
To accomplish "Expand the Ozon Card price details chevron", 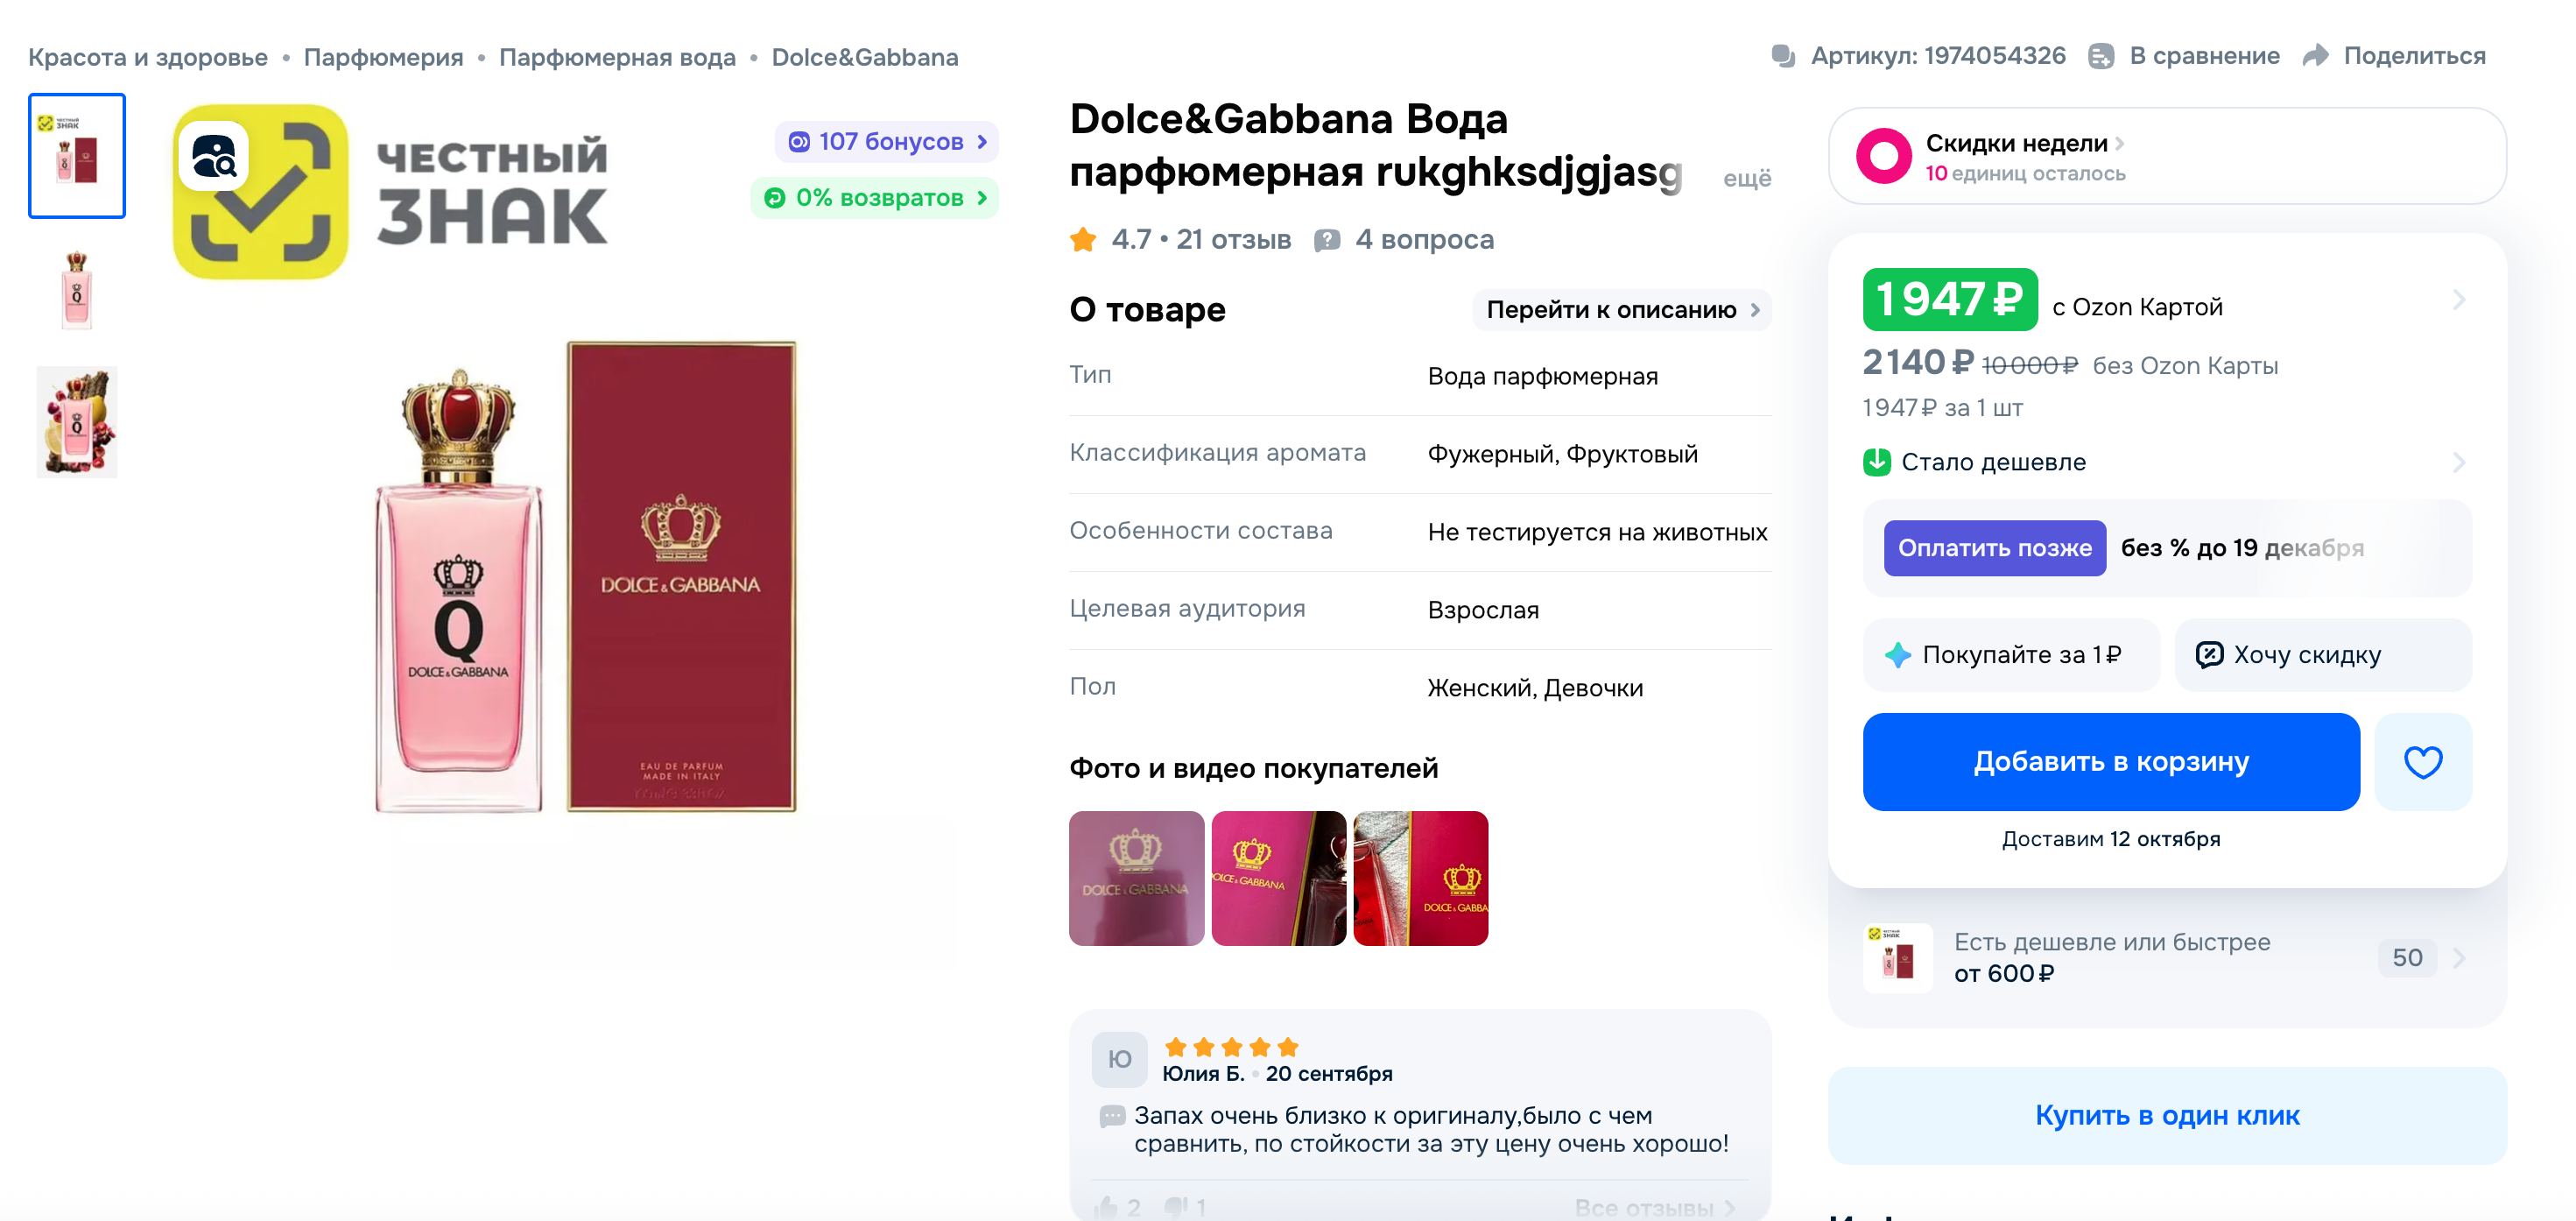I will pyautogui.click(x=2459, y=300).
